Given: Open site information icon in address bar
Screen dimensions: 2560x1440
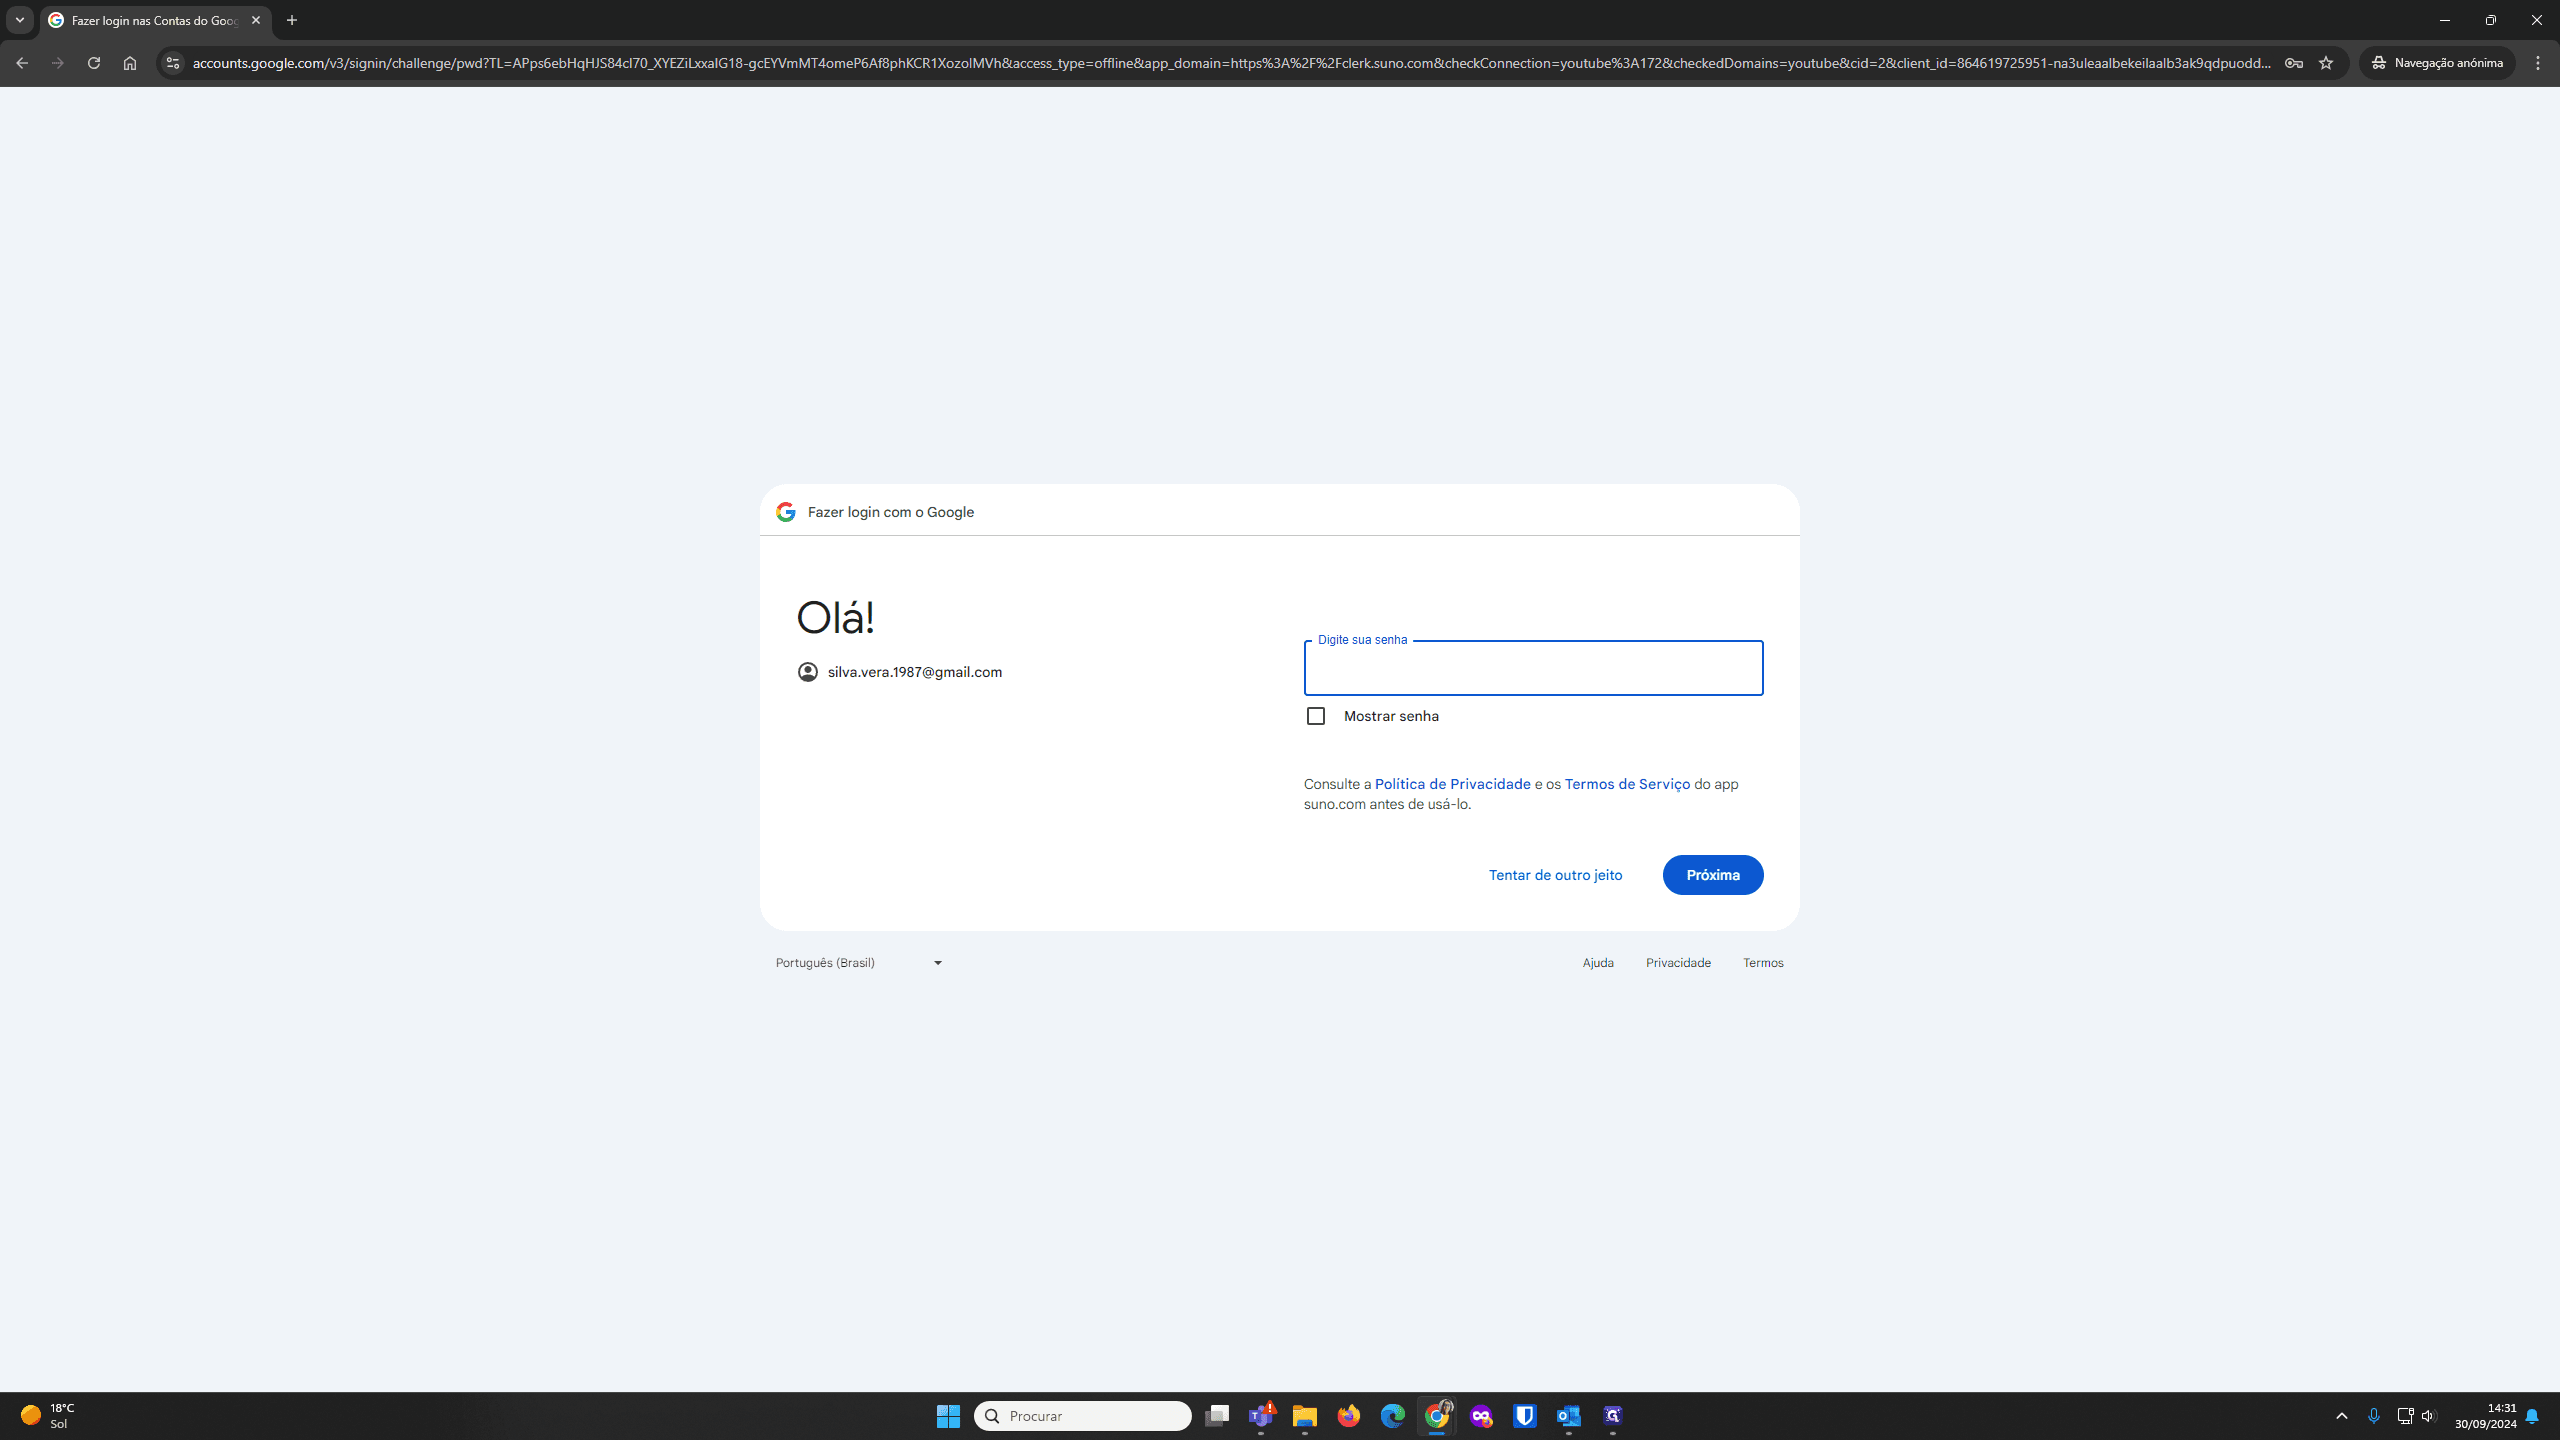Looking at the screenshot, I should click(173, 63).
